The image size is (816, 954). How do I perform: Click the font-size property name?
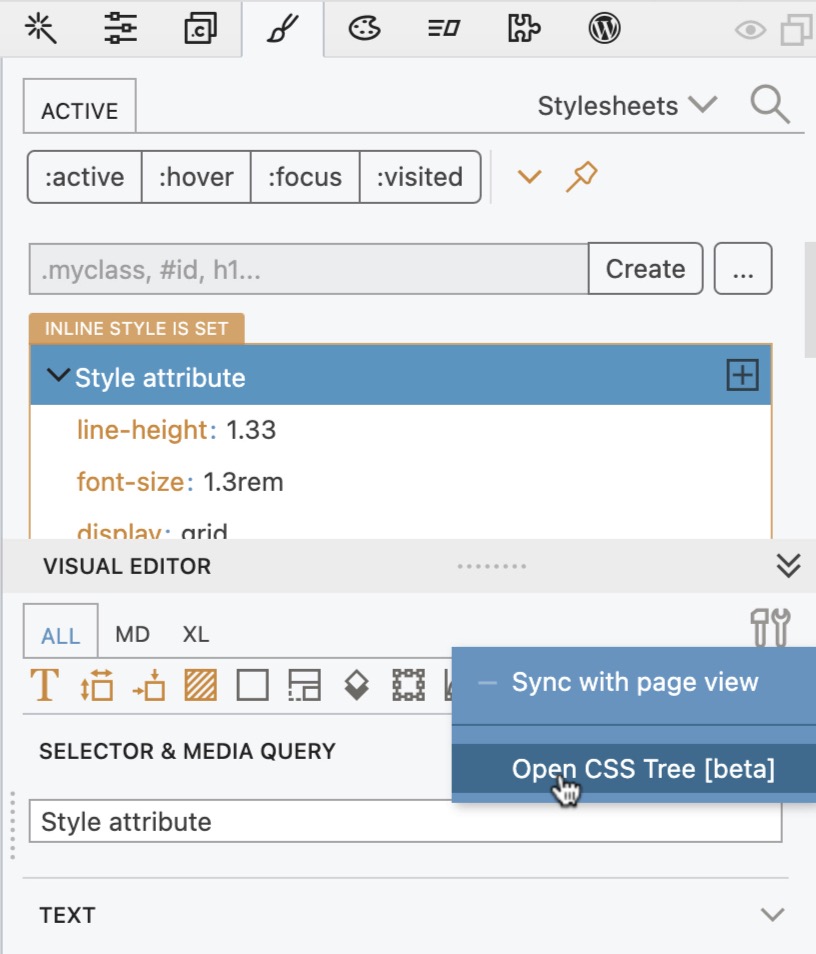pos(130,482)
